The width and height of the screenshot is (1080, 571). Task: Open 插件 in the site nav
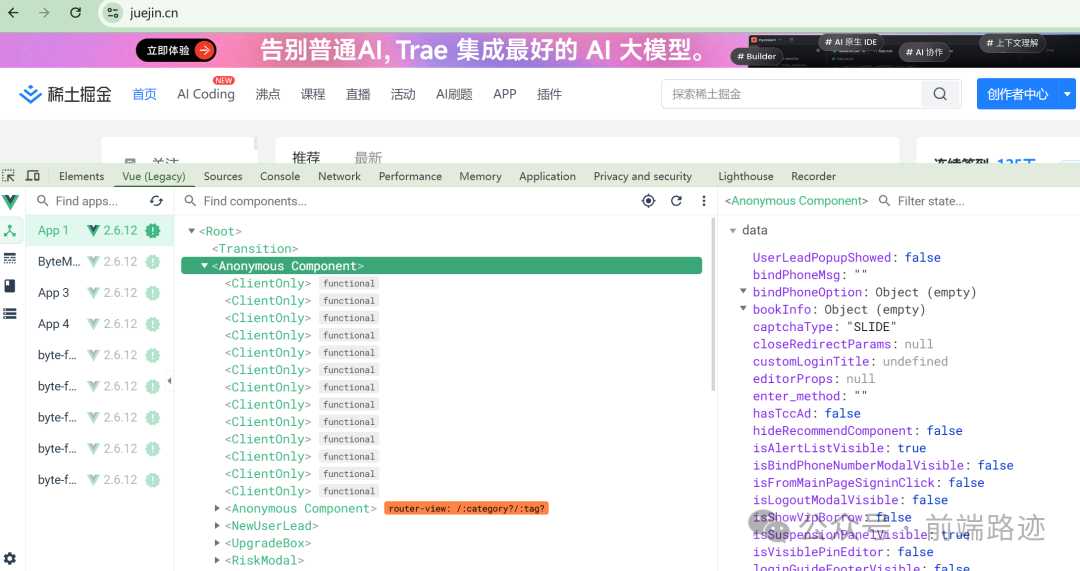coord(549,94)
